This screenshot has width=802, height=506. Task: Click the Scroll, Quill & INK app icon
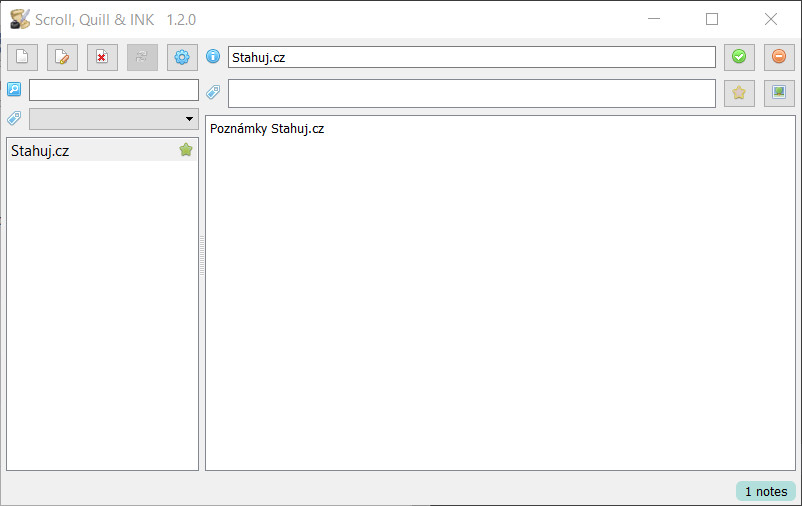tap(20, 19)
